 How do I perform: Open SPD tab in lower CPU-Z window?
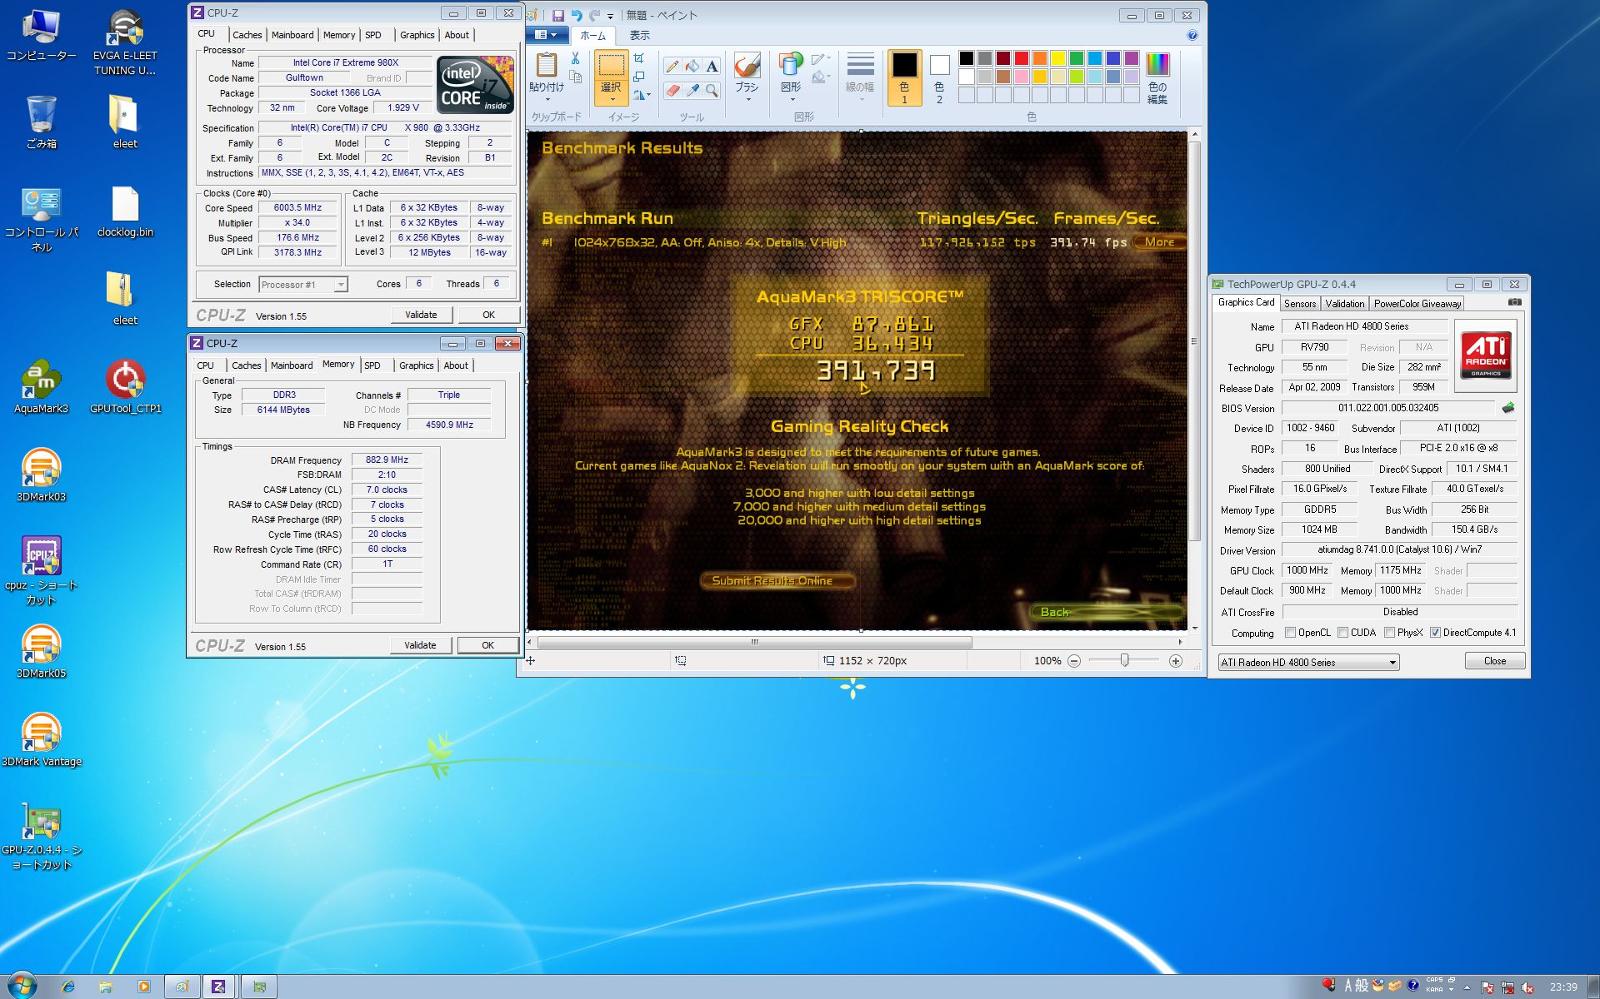click(372, 366)
